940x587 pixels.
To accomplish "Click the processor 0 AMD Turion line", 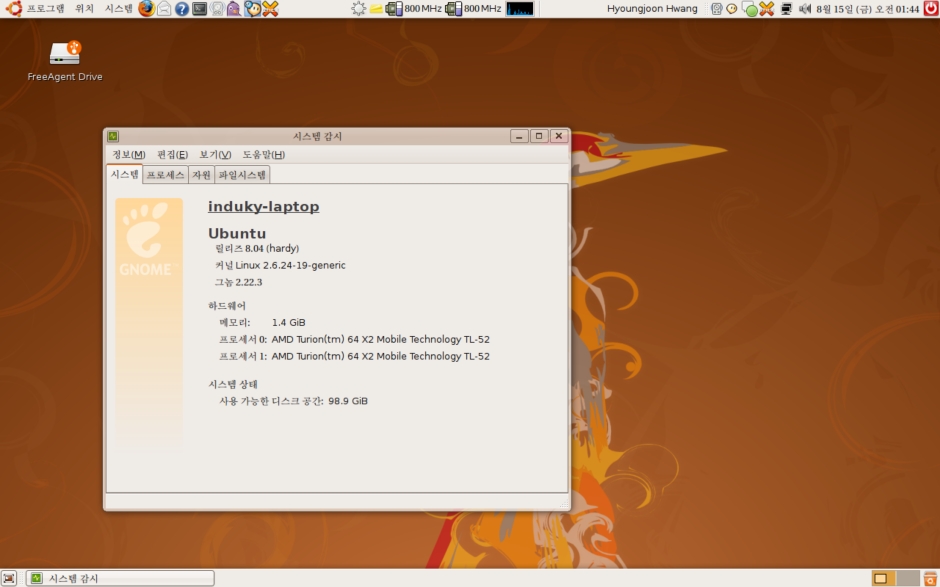I will (354, 339).
